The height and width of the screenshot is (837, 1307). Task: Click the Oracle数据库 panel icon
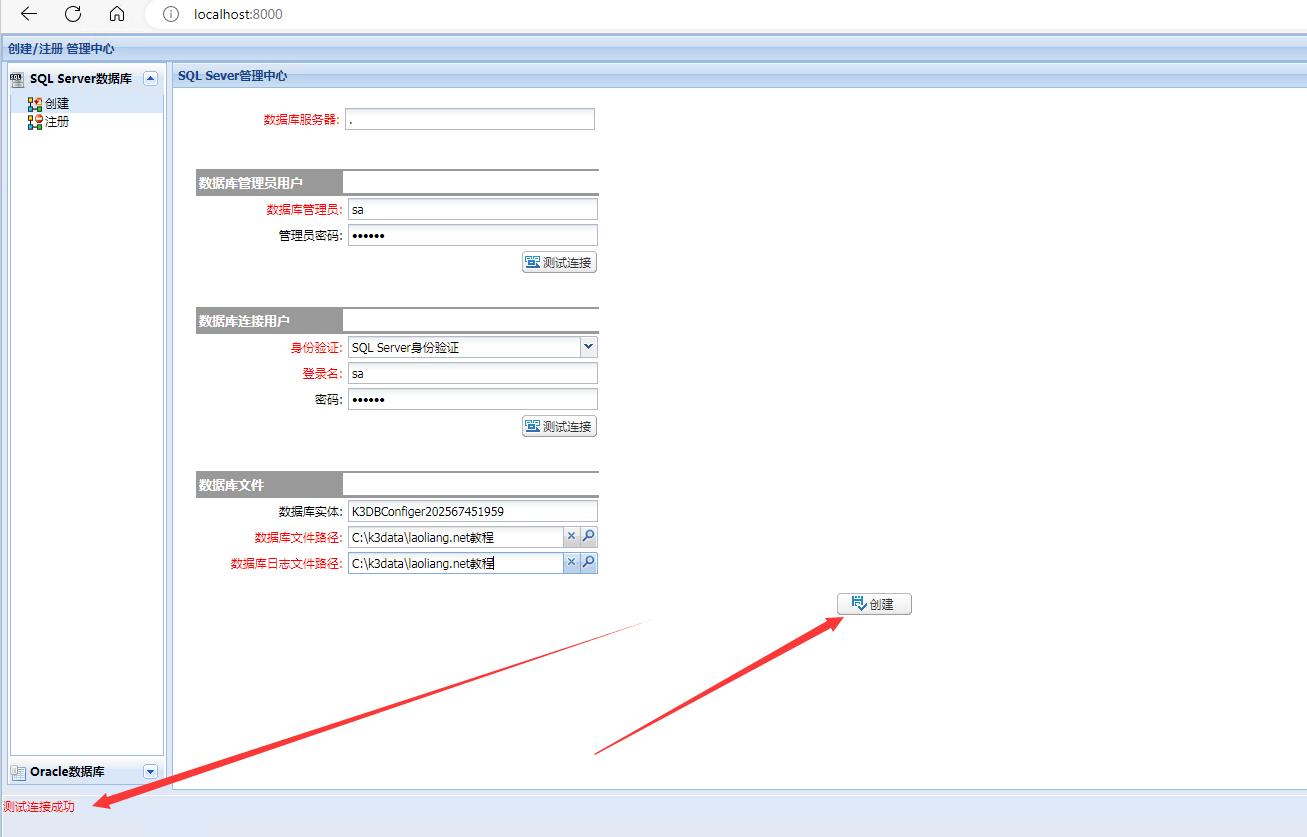17,771
